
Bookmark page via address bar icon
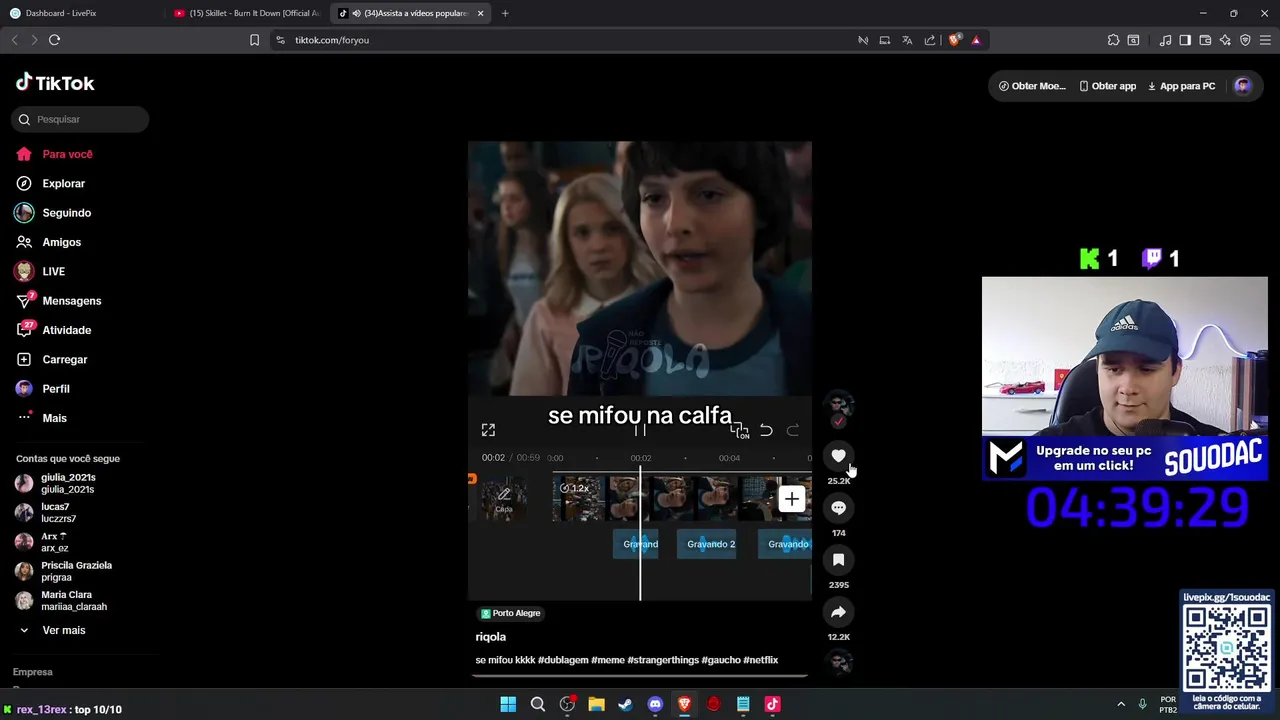(x=254, y=40)
